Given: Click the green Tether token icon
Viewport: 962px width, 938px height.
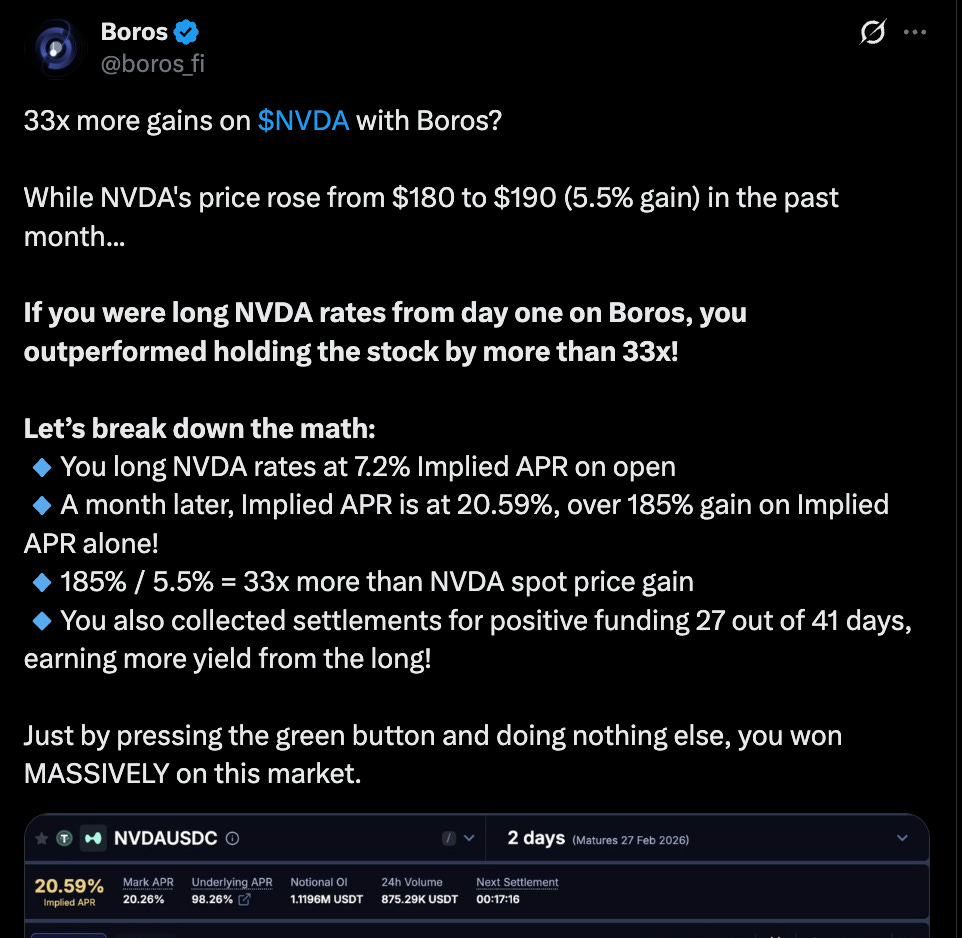Looking at the screenshot, I should [64, 838].
